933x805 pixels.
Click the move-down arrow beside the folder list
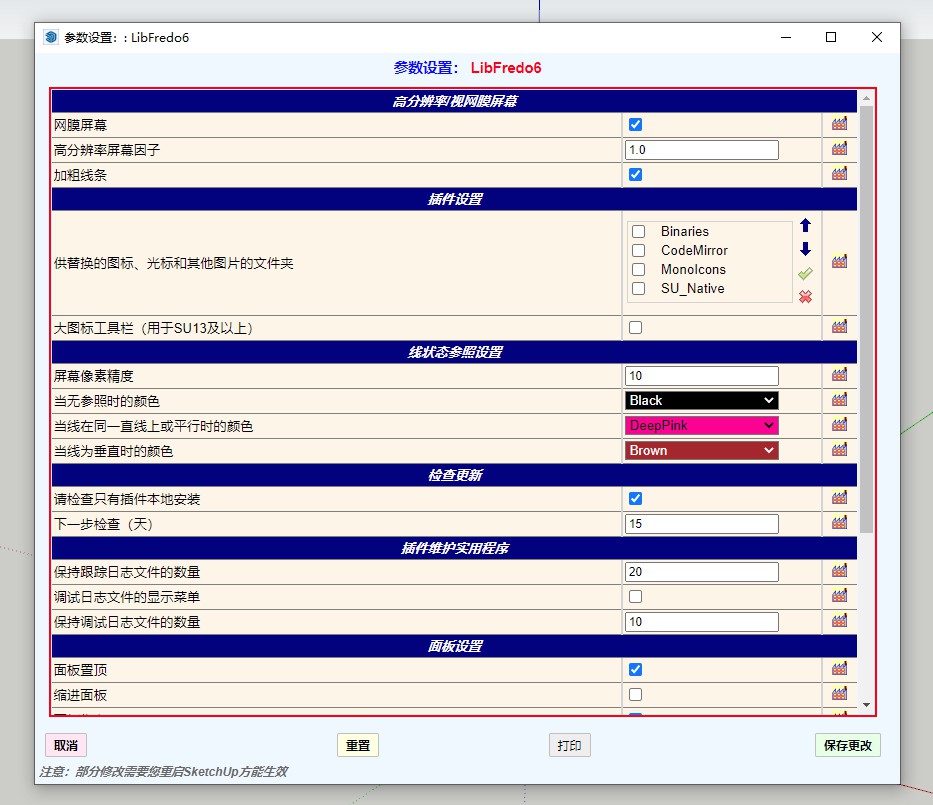(x=805, y=249)
